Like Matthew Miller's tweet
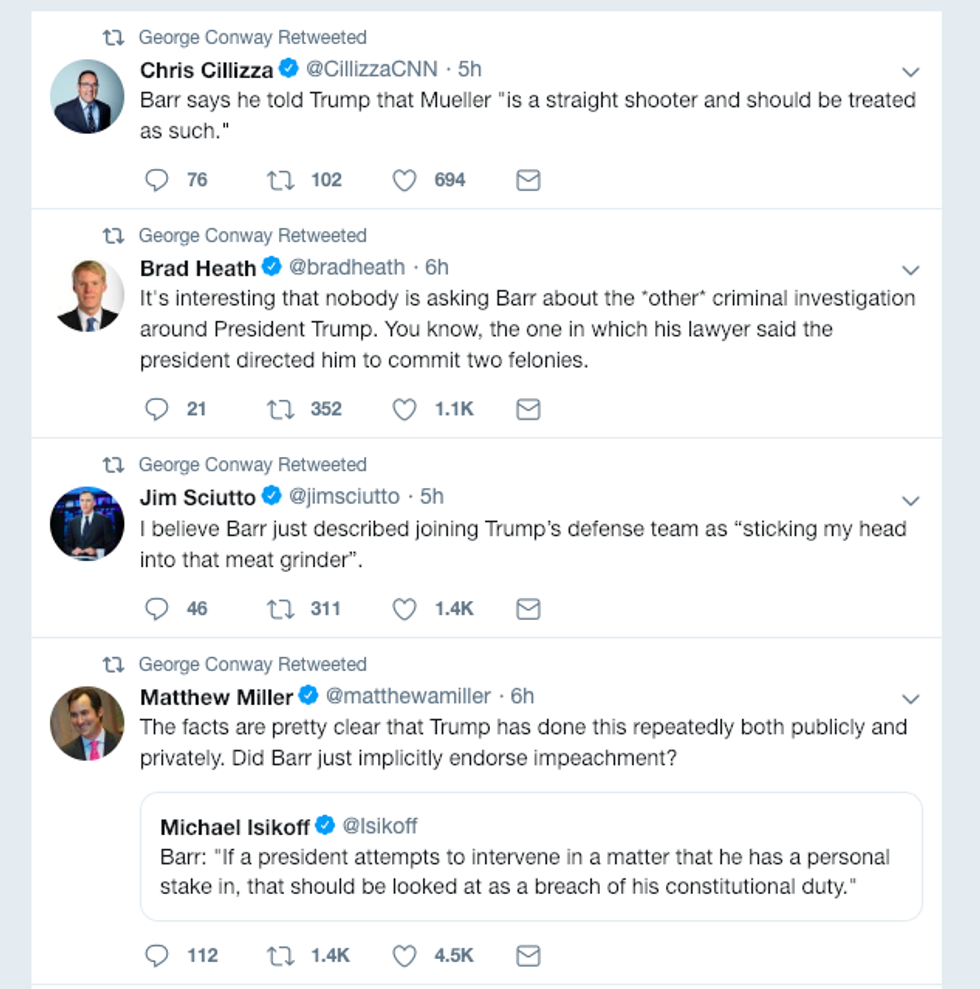 [404, 956]
